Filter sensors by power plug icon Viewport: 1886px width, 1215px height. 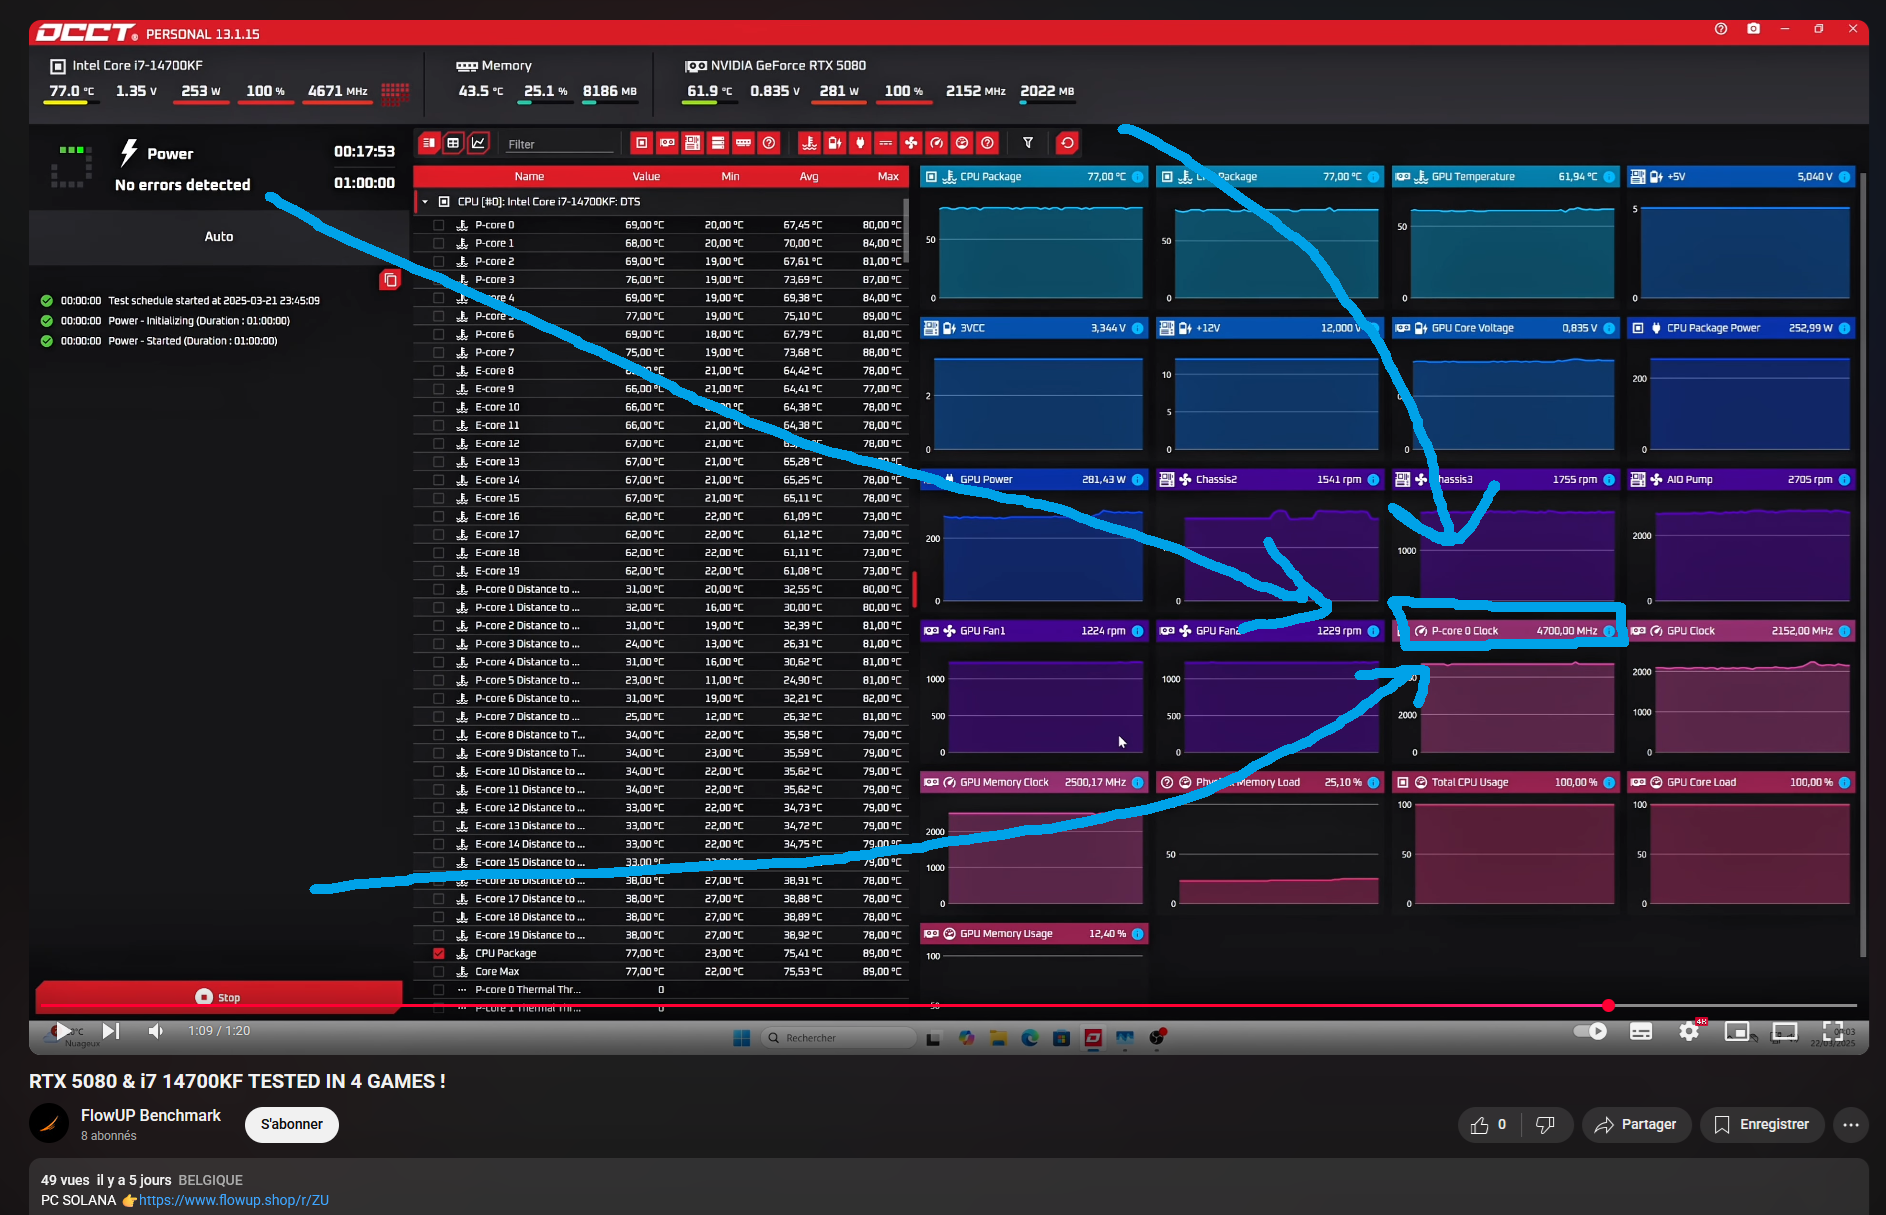pos(860,143)
